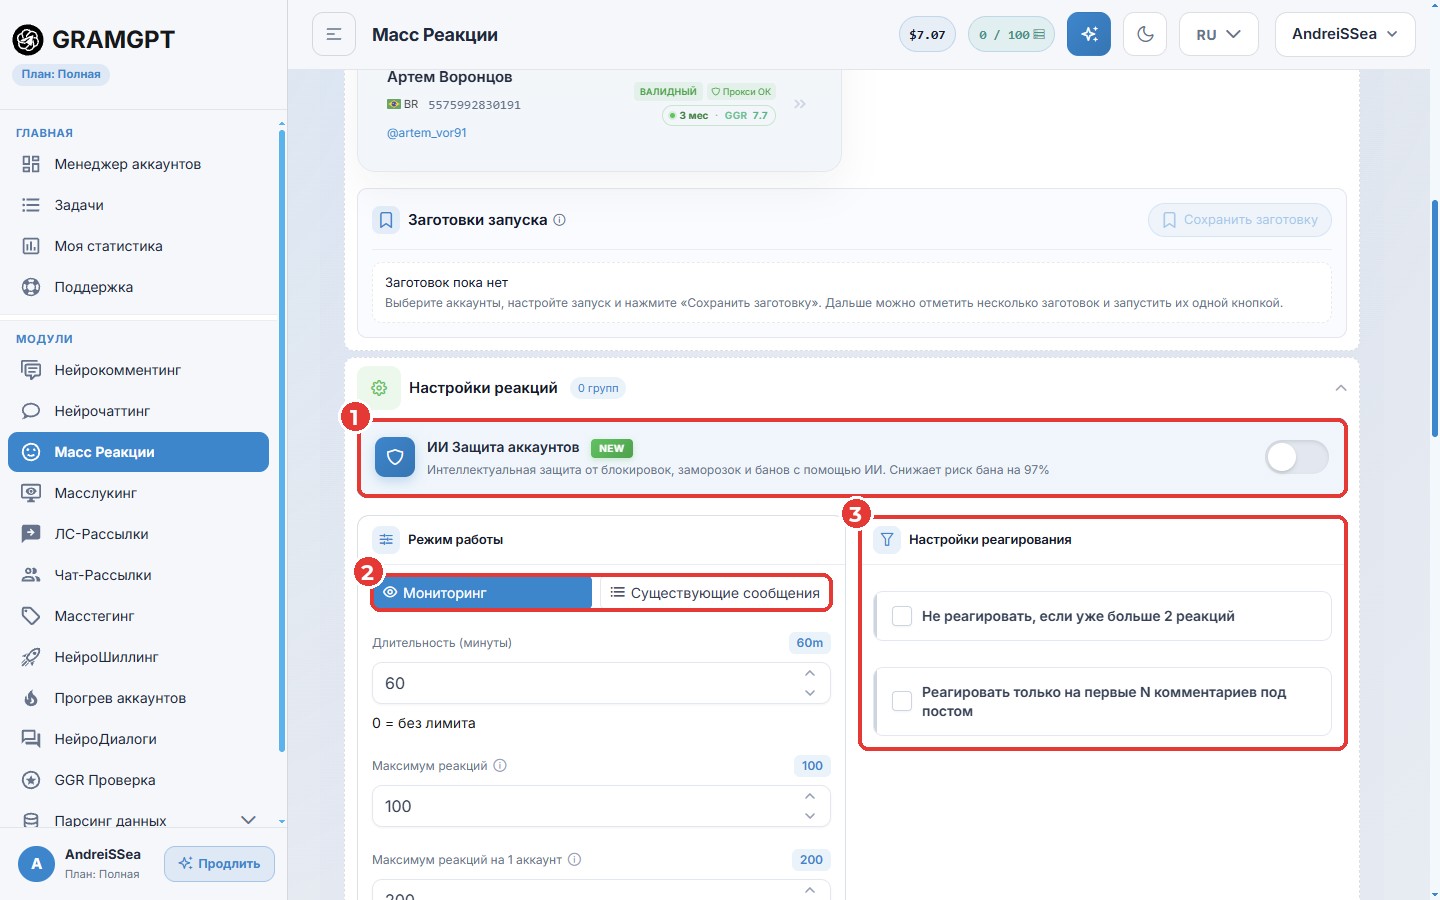
Task: Open the AndreiSSea account dropdown
Action: tap(1345, 34)
